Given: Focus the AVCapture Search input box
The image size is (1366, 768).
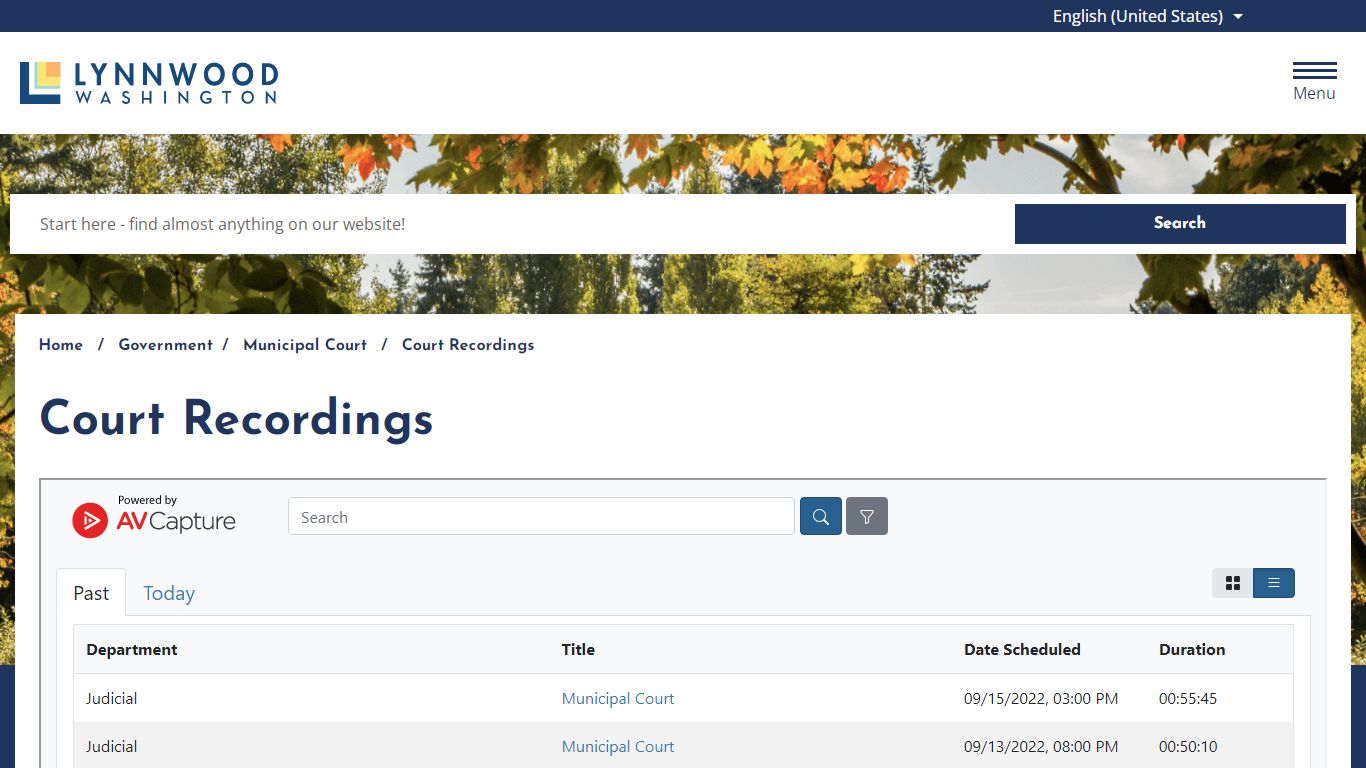Looking at the screenshot, I should 541,516.
